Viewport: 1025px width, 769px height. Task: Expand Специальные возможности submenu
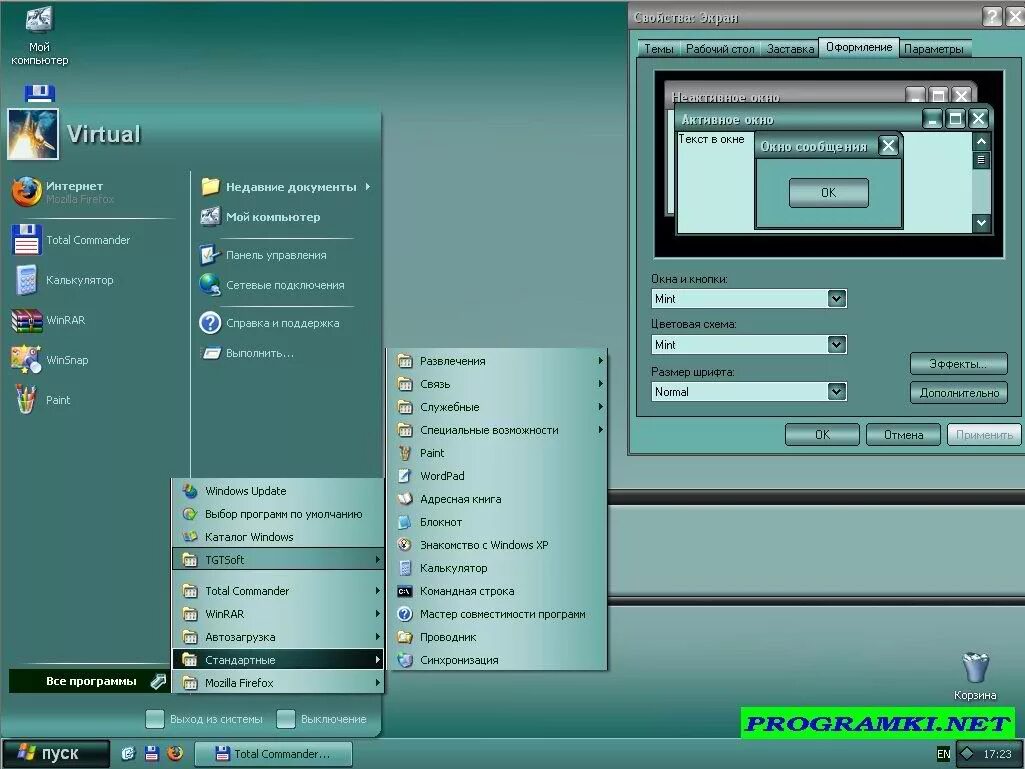(x=497, y=430)
